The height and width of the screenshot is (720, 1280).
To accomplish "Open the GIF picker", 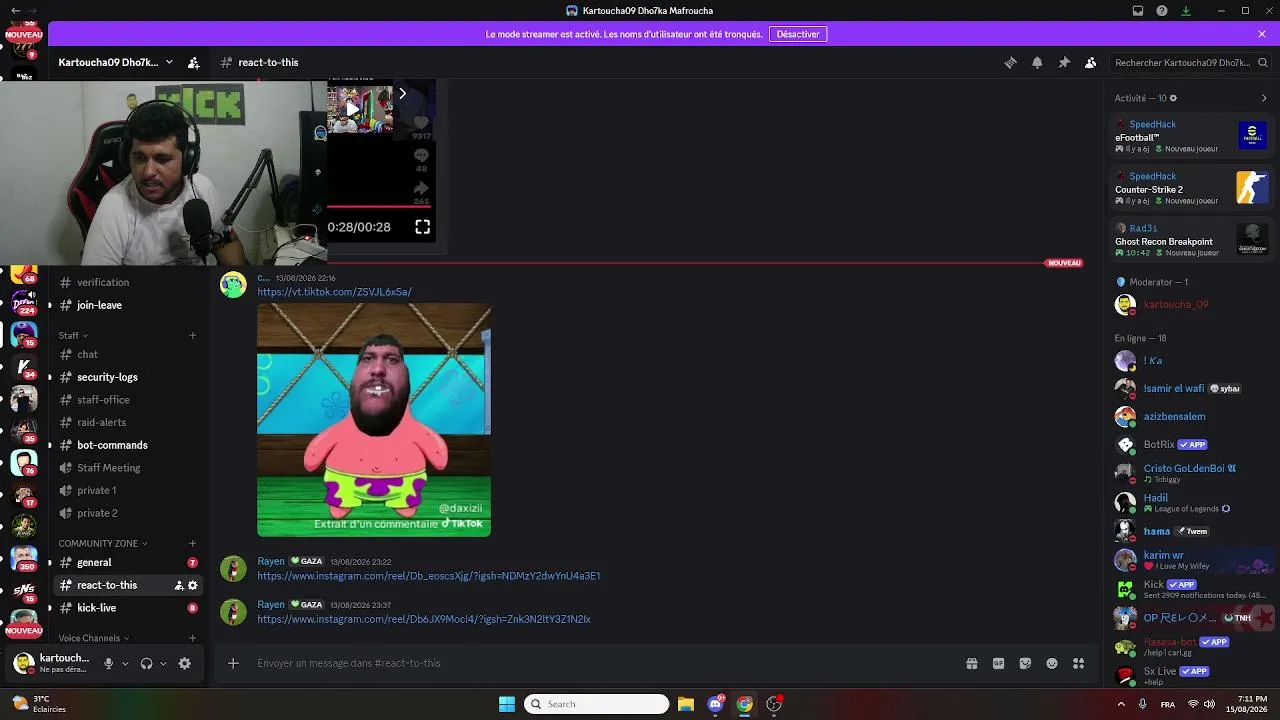I will 998,663.
